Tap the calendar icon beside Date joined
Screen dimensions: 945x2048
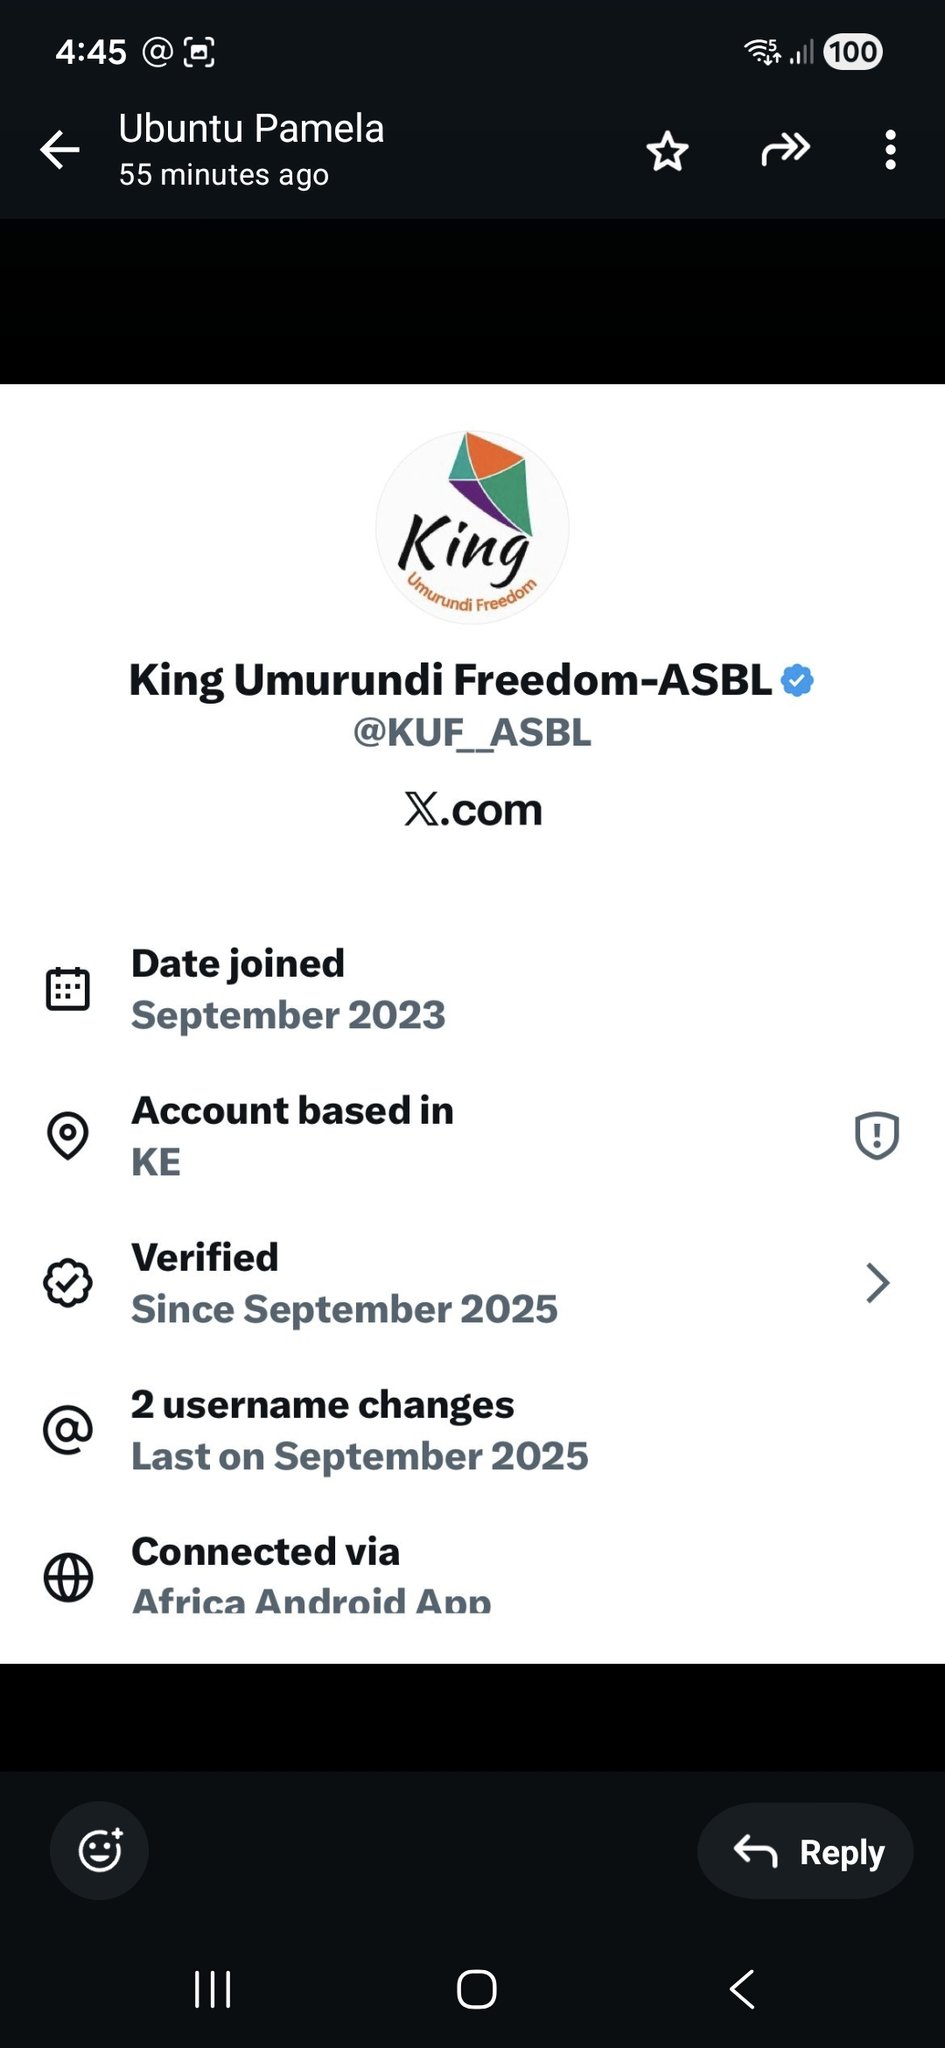click(68, 989)
